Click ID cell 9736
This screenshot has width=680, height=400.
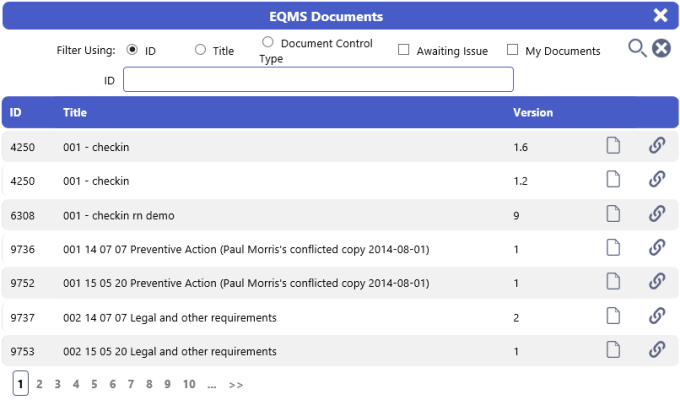coord(23,249)
